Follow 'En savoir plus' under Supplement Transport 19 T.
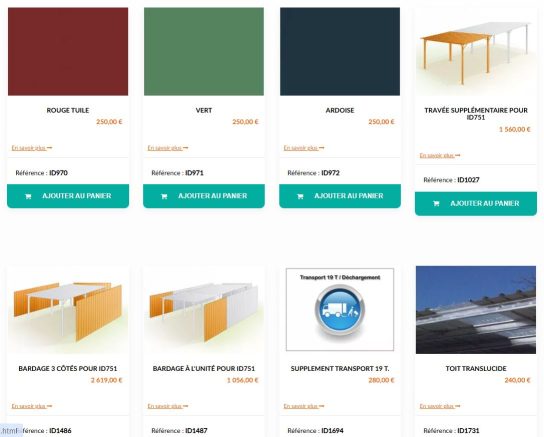The image size is (544, 437). point(304,406)
